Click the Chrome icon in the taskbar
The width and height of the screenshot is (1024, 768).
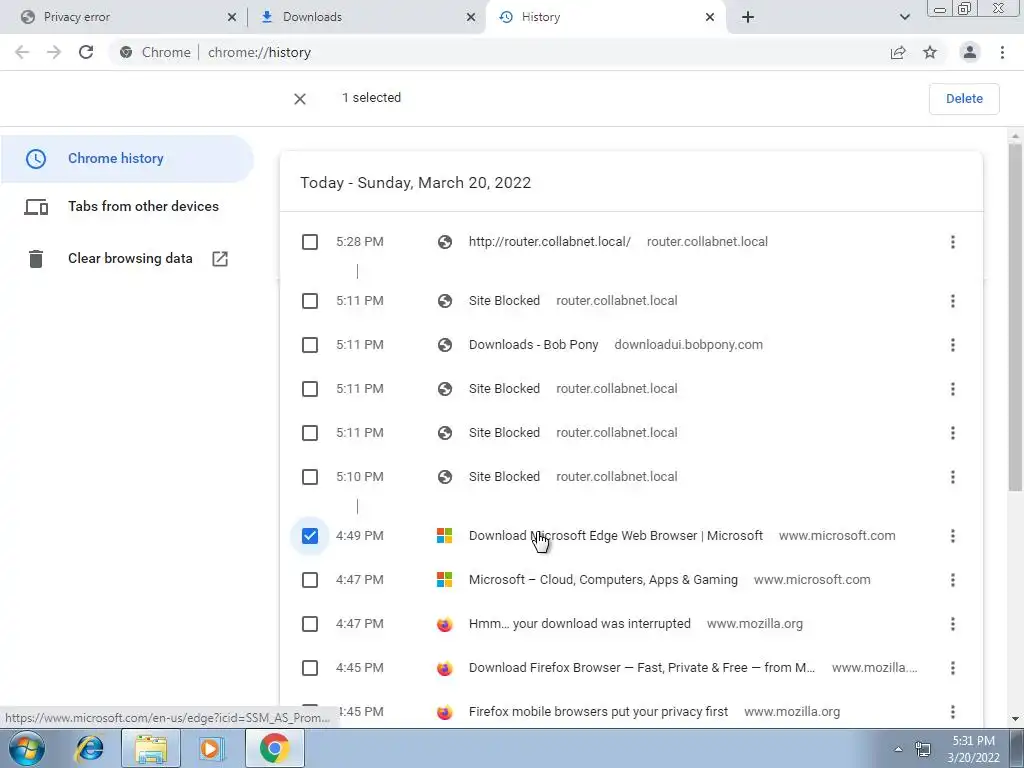tap(275, 748)
